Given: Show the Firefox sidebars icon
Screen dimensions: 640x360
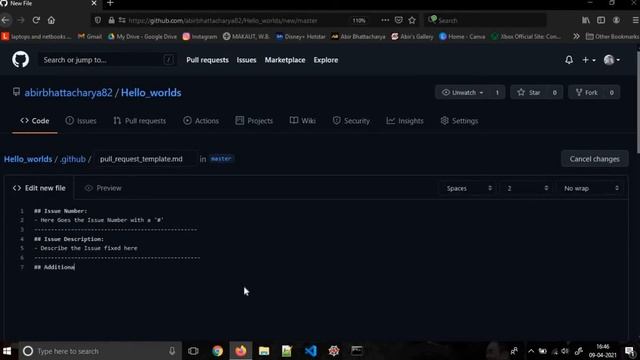Looking at the screenshot, I should (x=601, y=20).
